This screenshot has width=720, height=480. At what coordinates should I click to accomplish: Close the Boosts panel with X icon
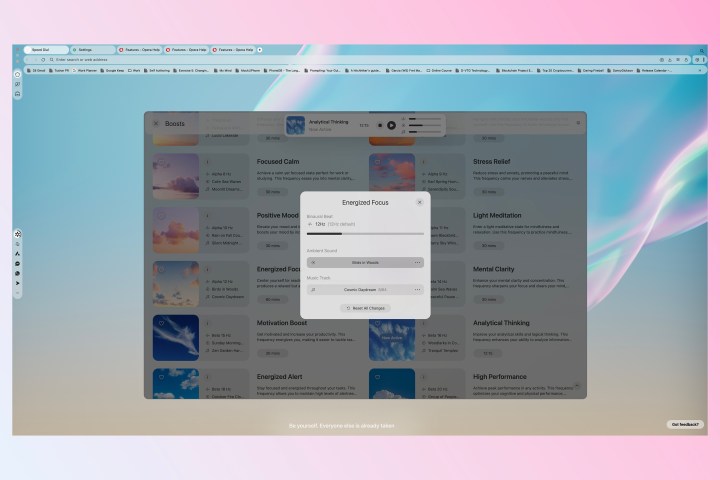pyautogui.click(x=155, y=123)
